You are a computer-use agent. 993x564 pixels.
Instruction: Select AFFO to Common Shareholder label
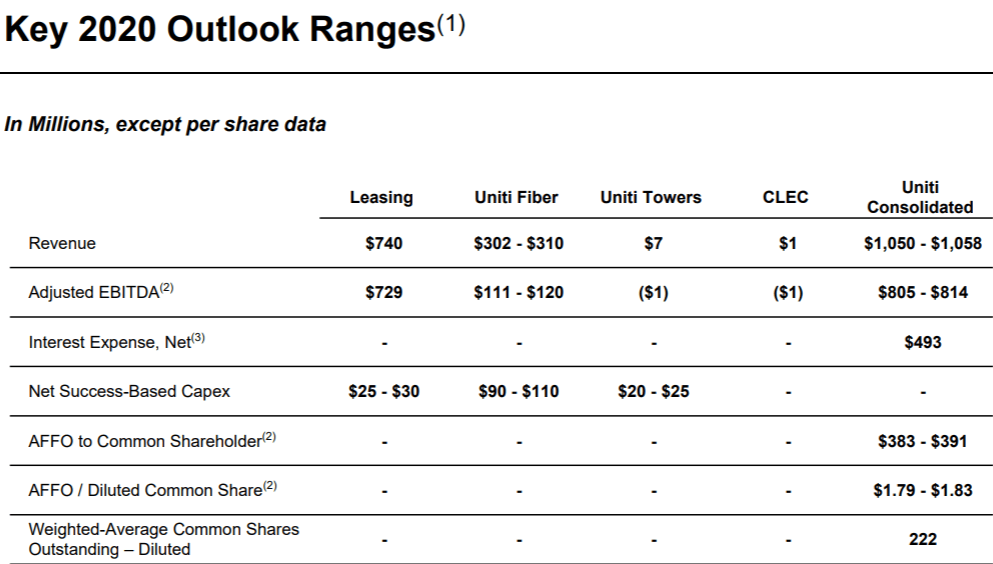coord(152,441)
